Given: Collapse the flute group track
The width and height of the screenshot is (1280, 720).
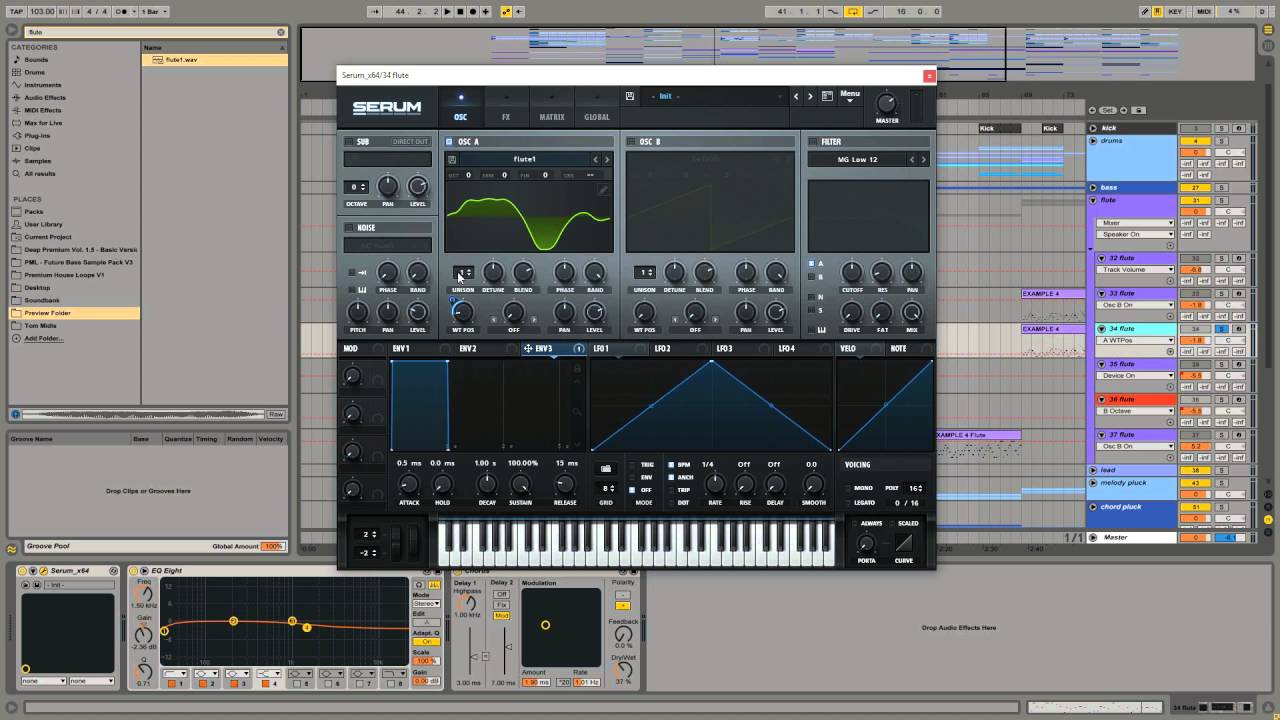Looking at the screenshot, I should (x=1093, y=200).
